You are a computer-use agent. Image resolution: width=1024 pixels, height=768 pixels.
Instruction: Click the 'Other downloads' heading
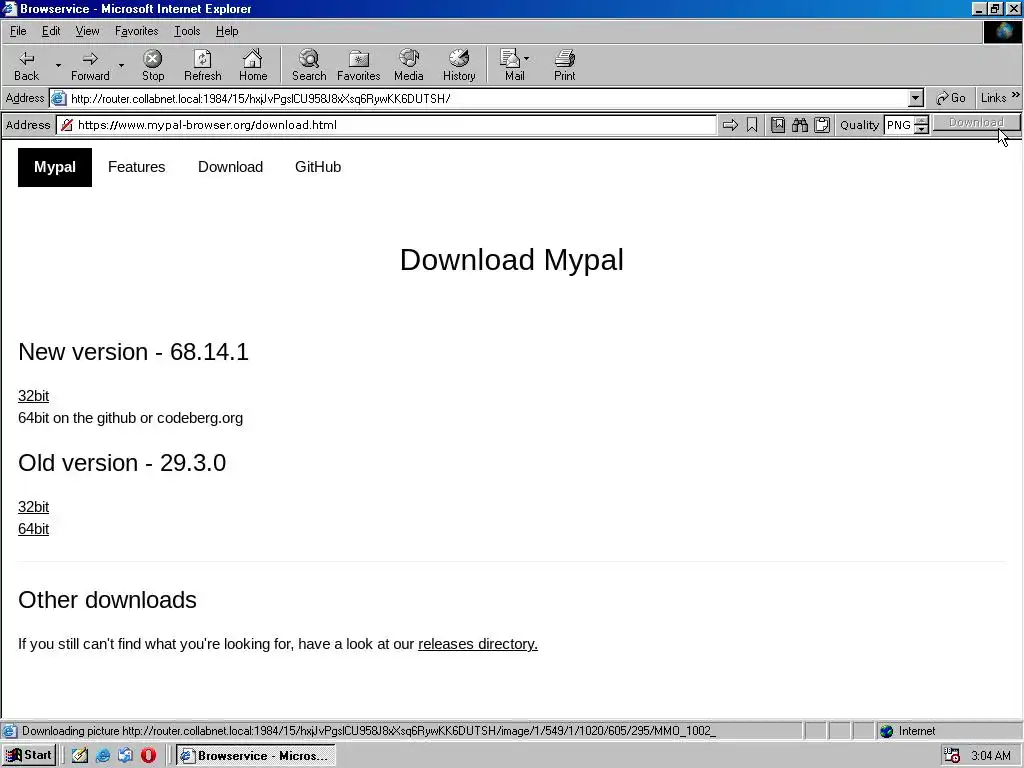[x=107, y=600]
